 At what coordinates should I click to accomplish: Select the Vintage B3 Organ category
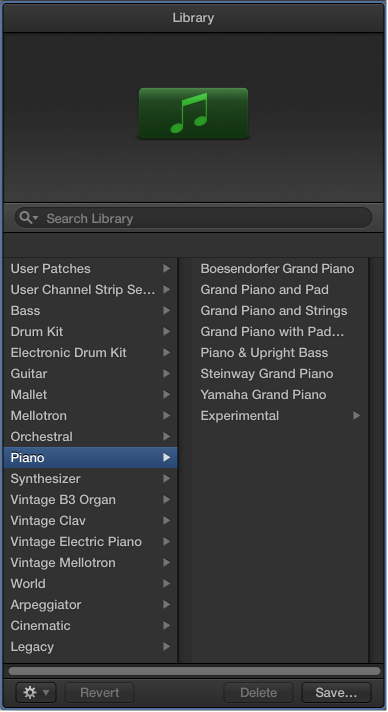tap(90, 499)
